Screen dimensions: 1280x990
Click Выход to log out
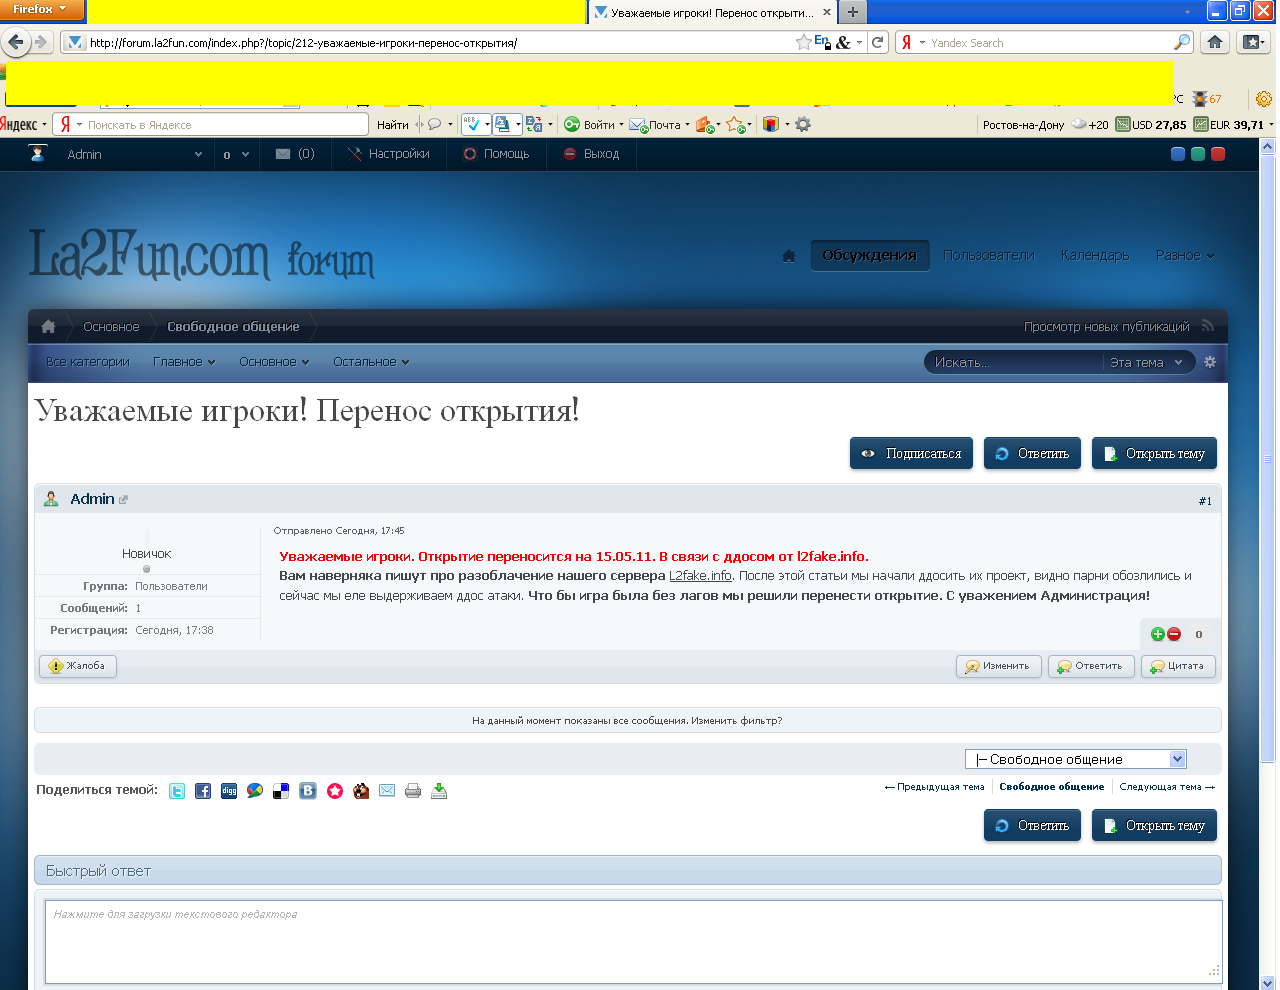tap(591, 154)
